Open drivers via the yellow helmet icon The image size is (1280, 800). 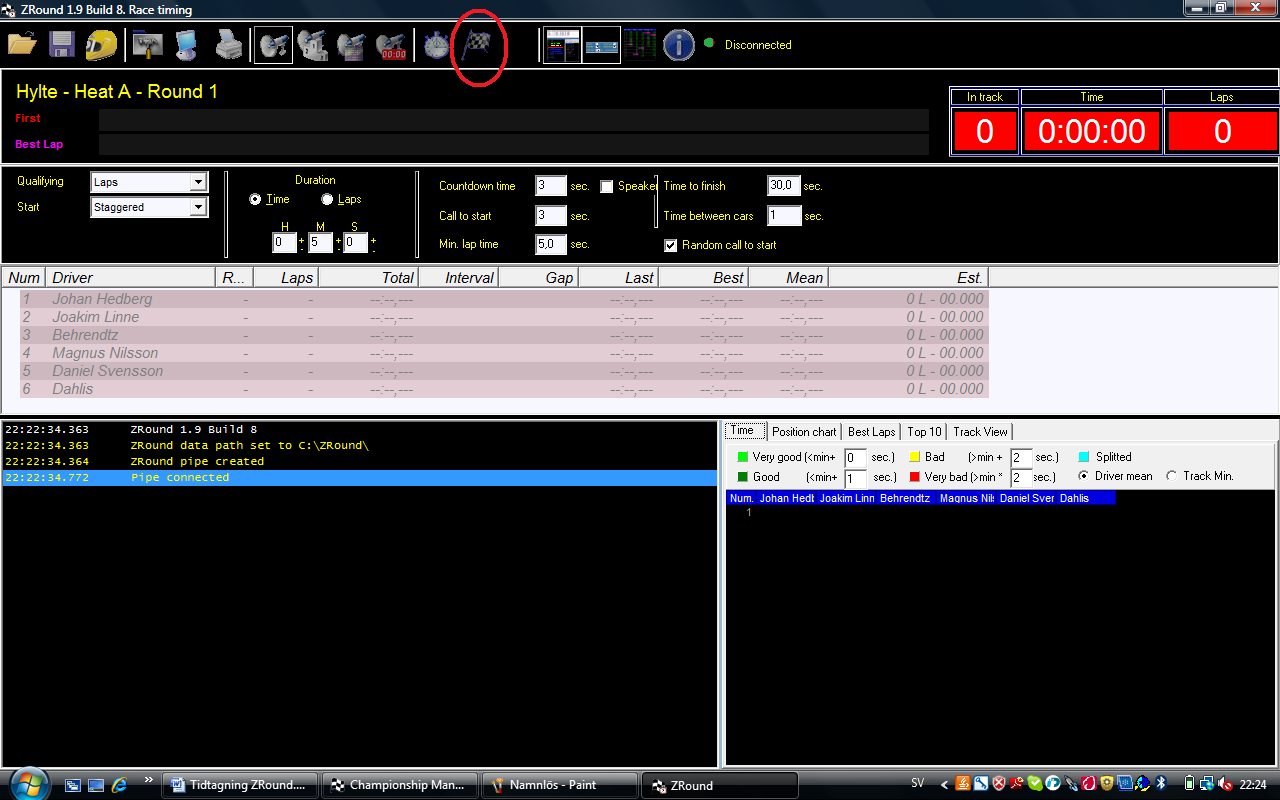point(101,45)
